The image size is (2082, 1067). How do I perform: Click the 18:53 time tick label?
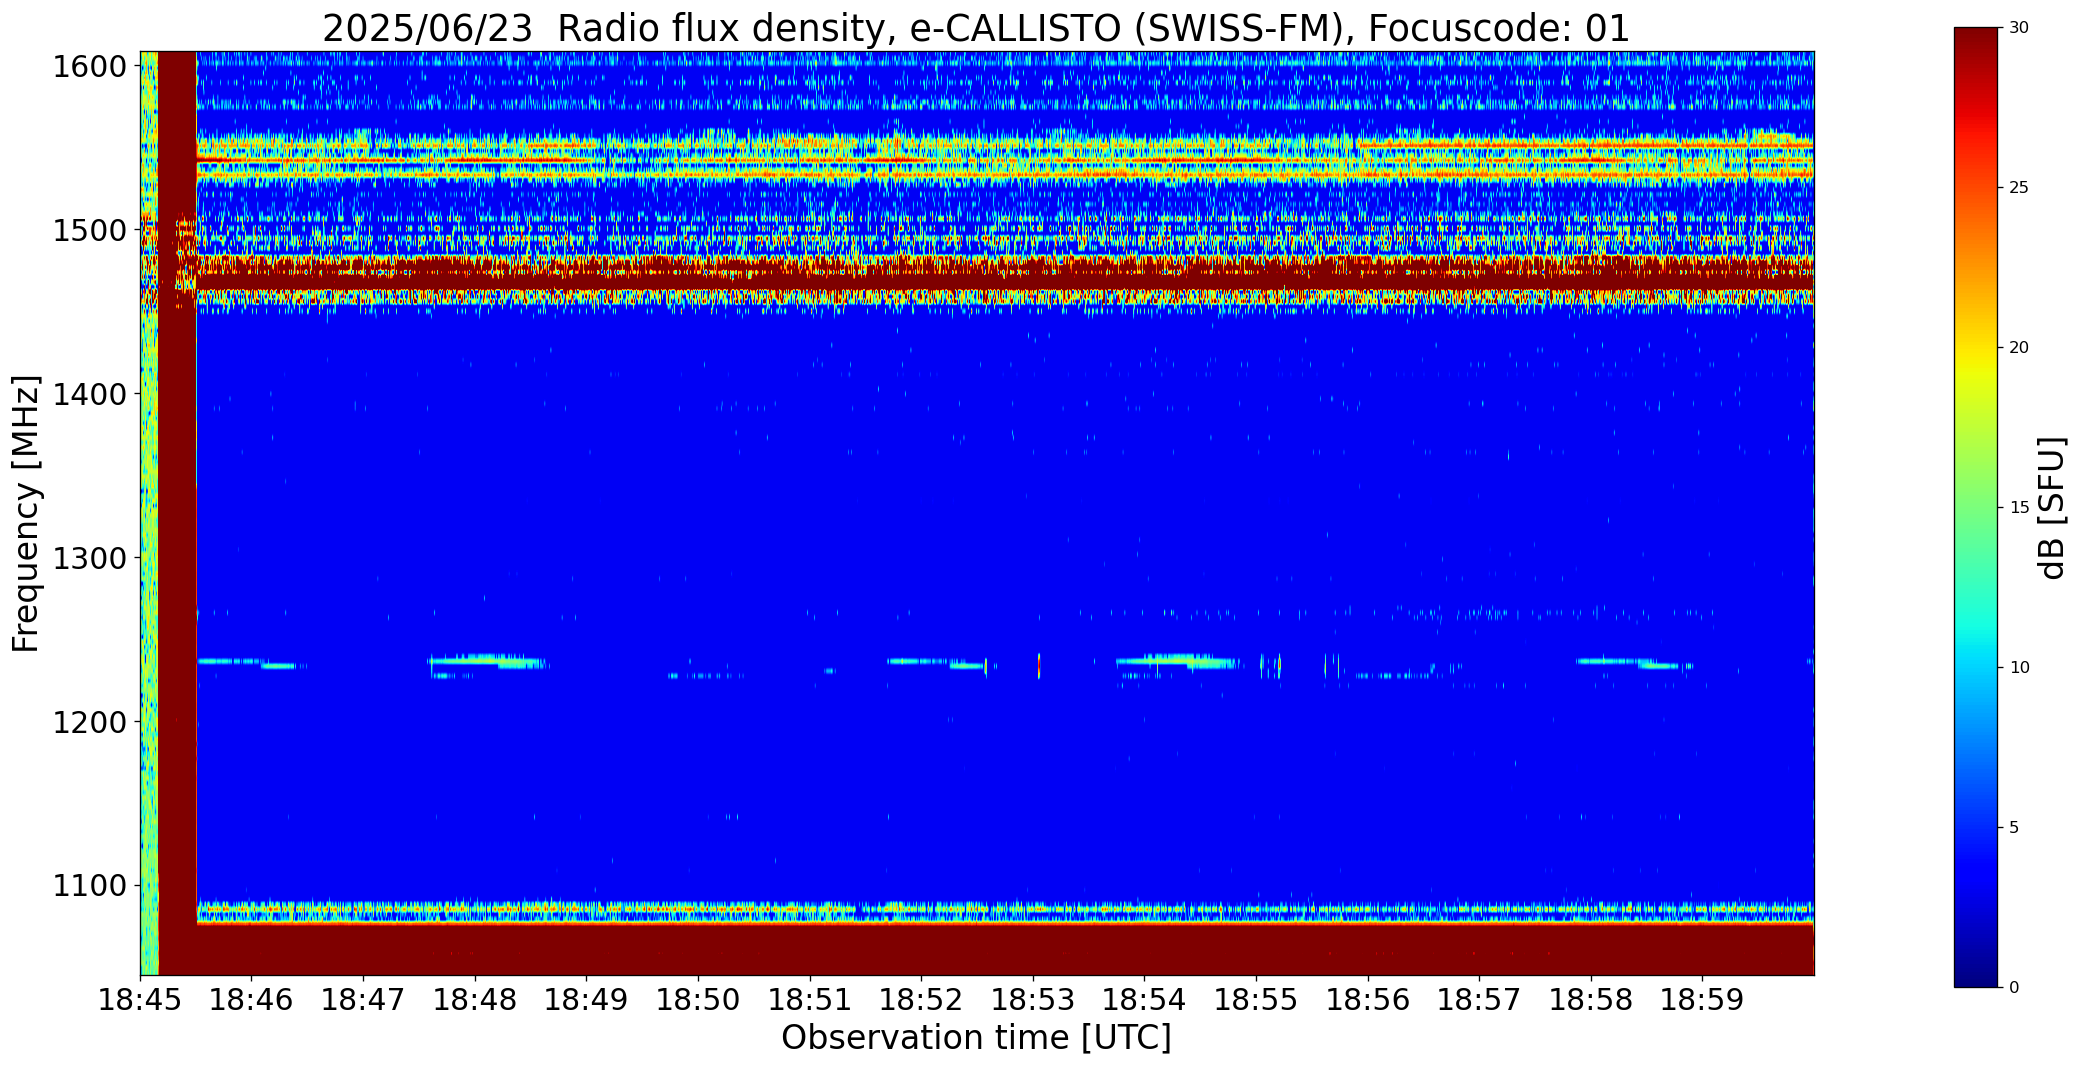[x=1033, y=999]
